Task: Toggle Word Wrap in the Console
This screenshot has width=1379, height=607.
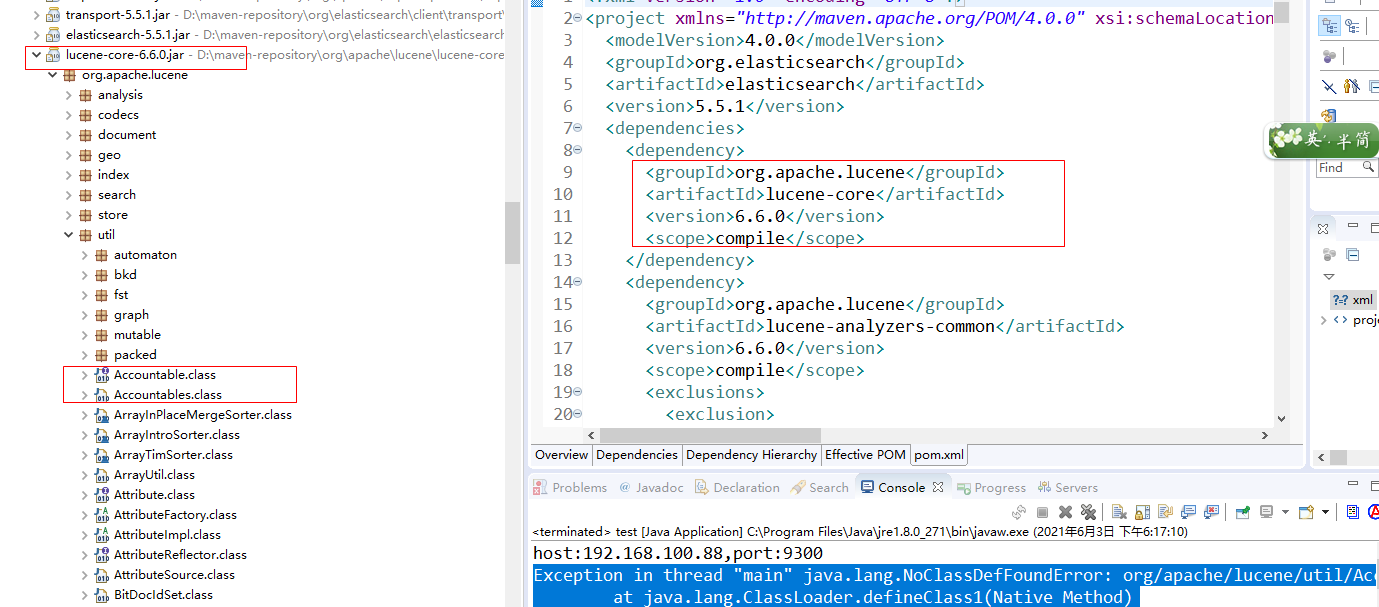Action: click(1165, 511)
